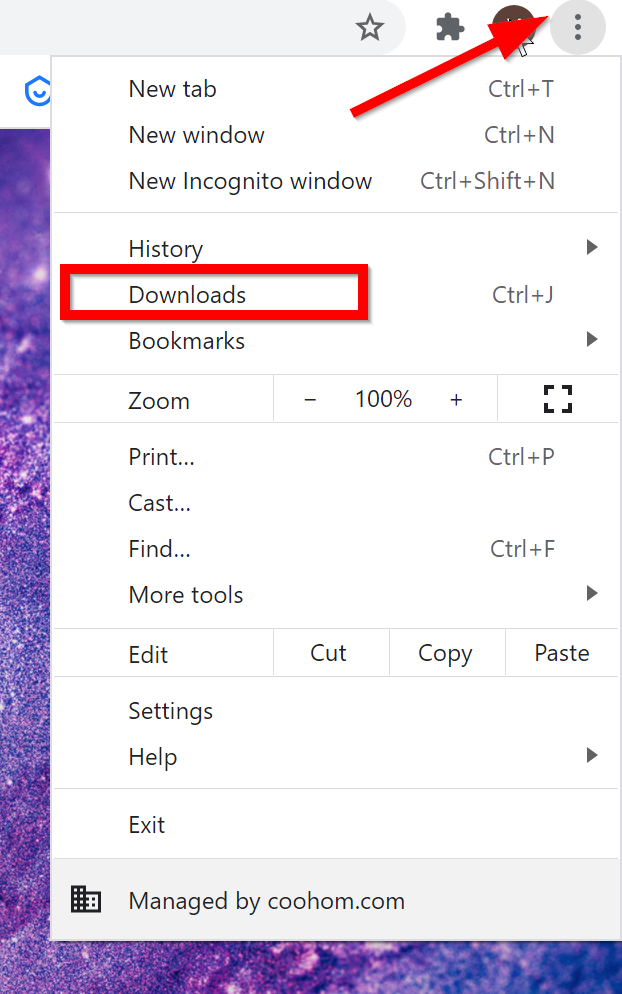Click the managed organization building icon
This screenshot has width=622, height=994.
[86, 899]
